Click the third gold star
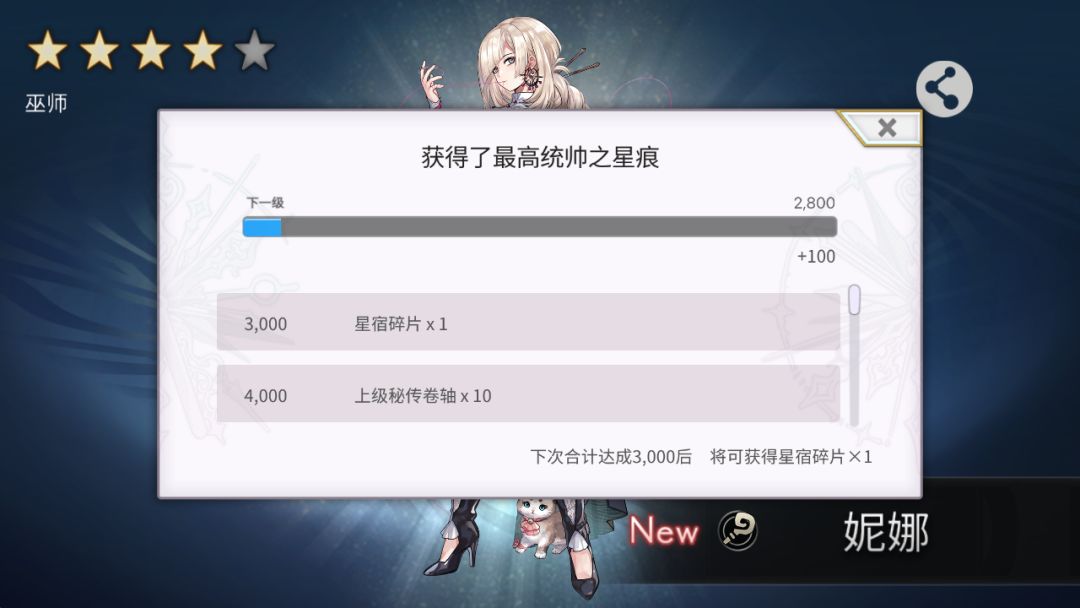The image size is (1080, 608). coord(151,50)
